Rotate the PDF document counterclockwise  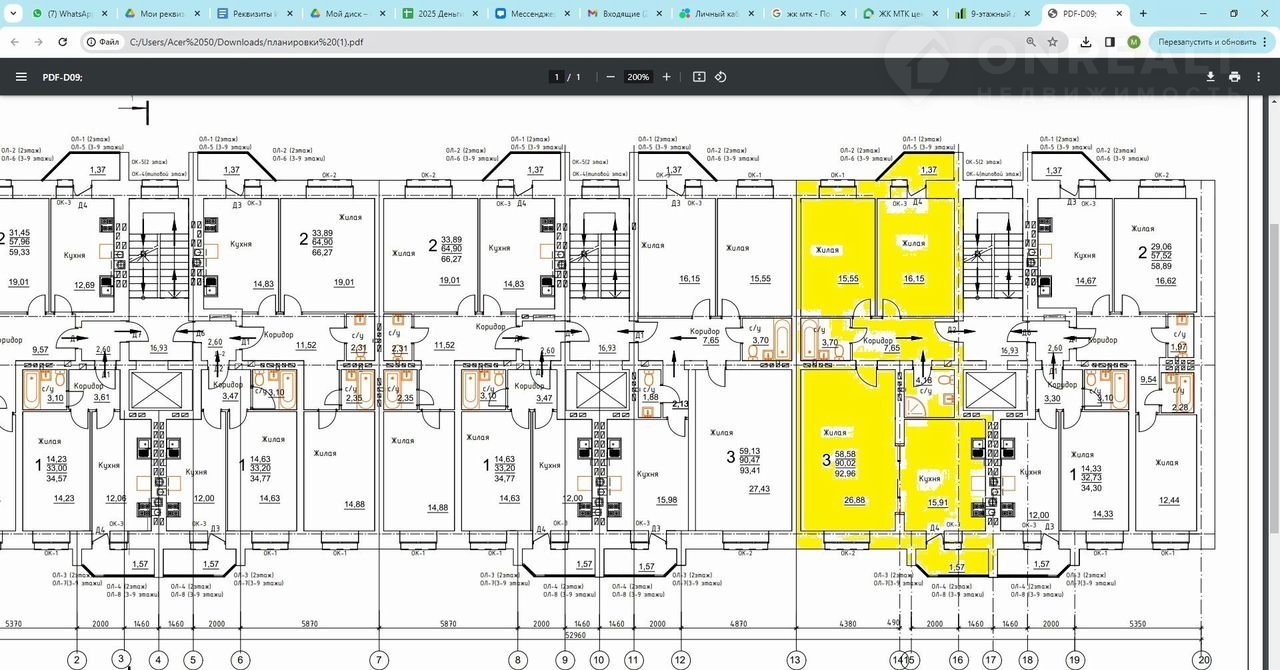coord(721,77)
